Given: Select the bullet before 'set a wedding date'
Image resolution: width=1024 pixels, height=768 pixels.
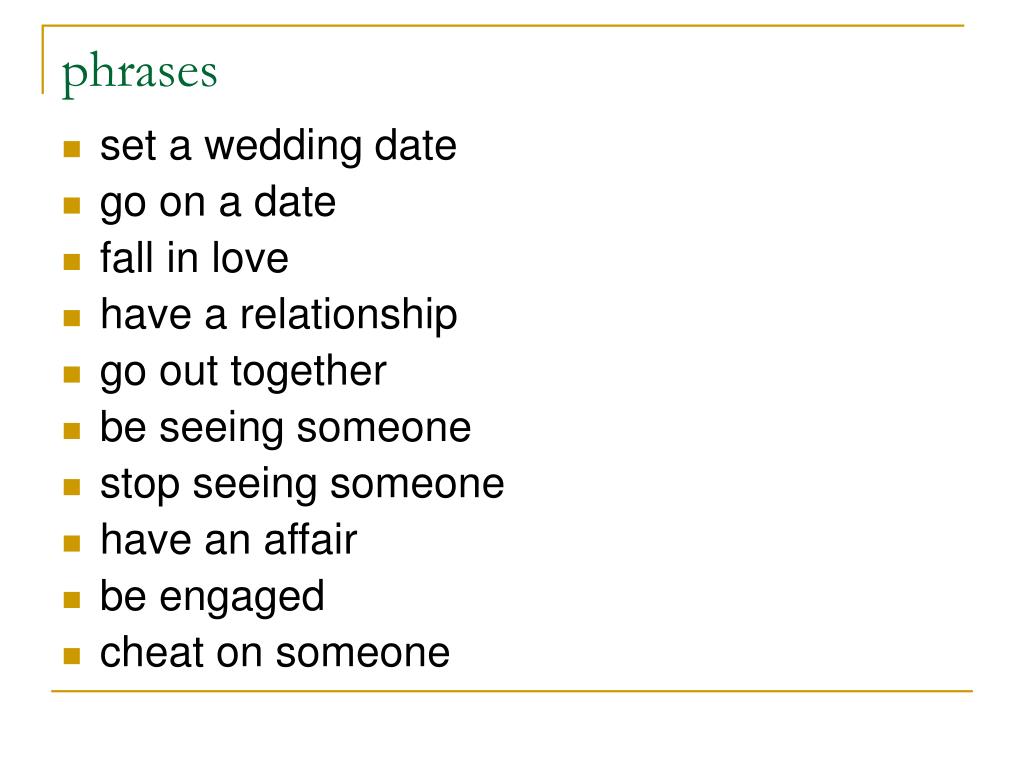Looking at the screenshot, I should tap(72, 149).
